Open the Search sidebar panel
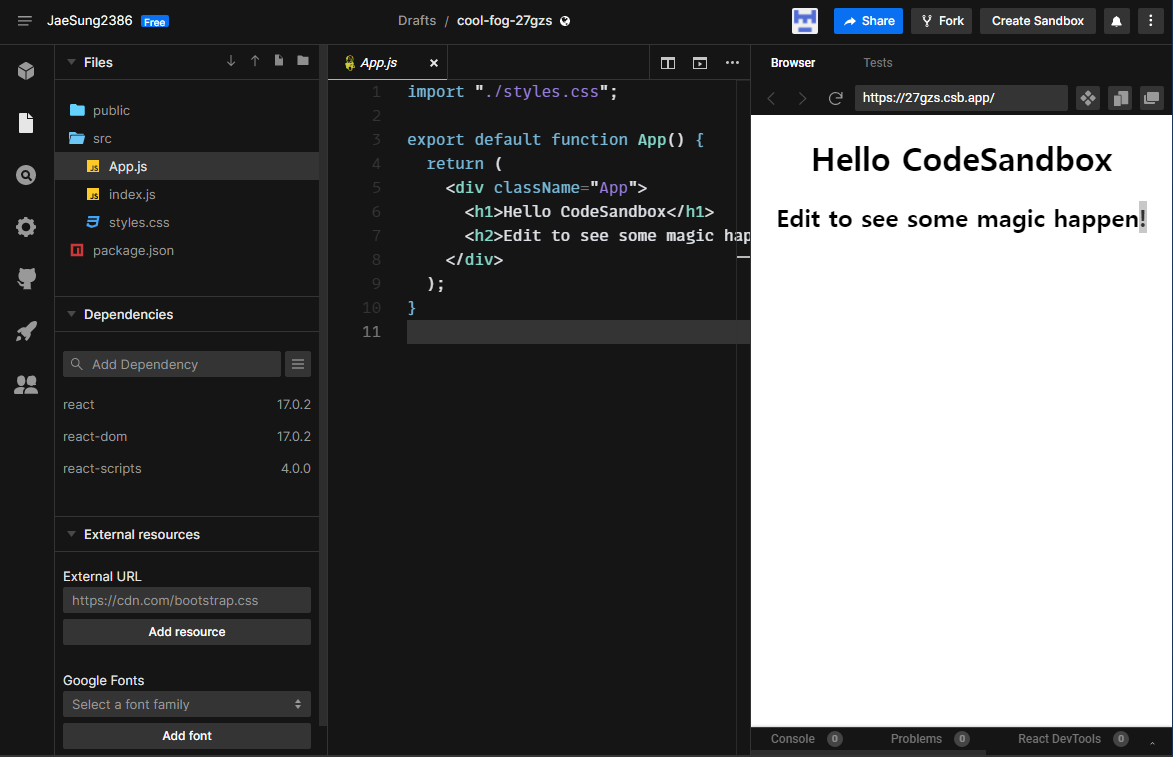 click(x=25, y=174)
